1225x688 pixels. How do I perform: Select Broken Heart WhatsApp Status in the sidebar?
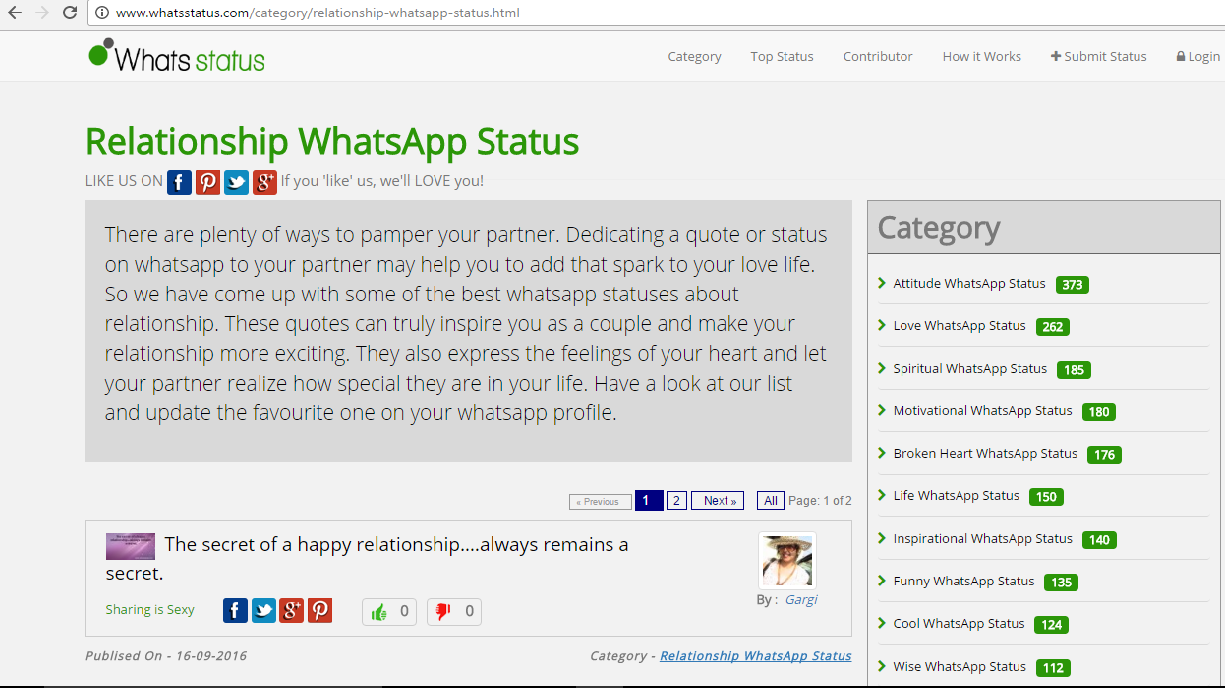click(x=985, y=454)
